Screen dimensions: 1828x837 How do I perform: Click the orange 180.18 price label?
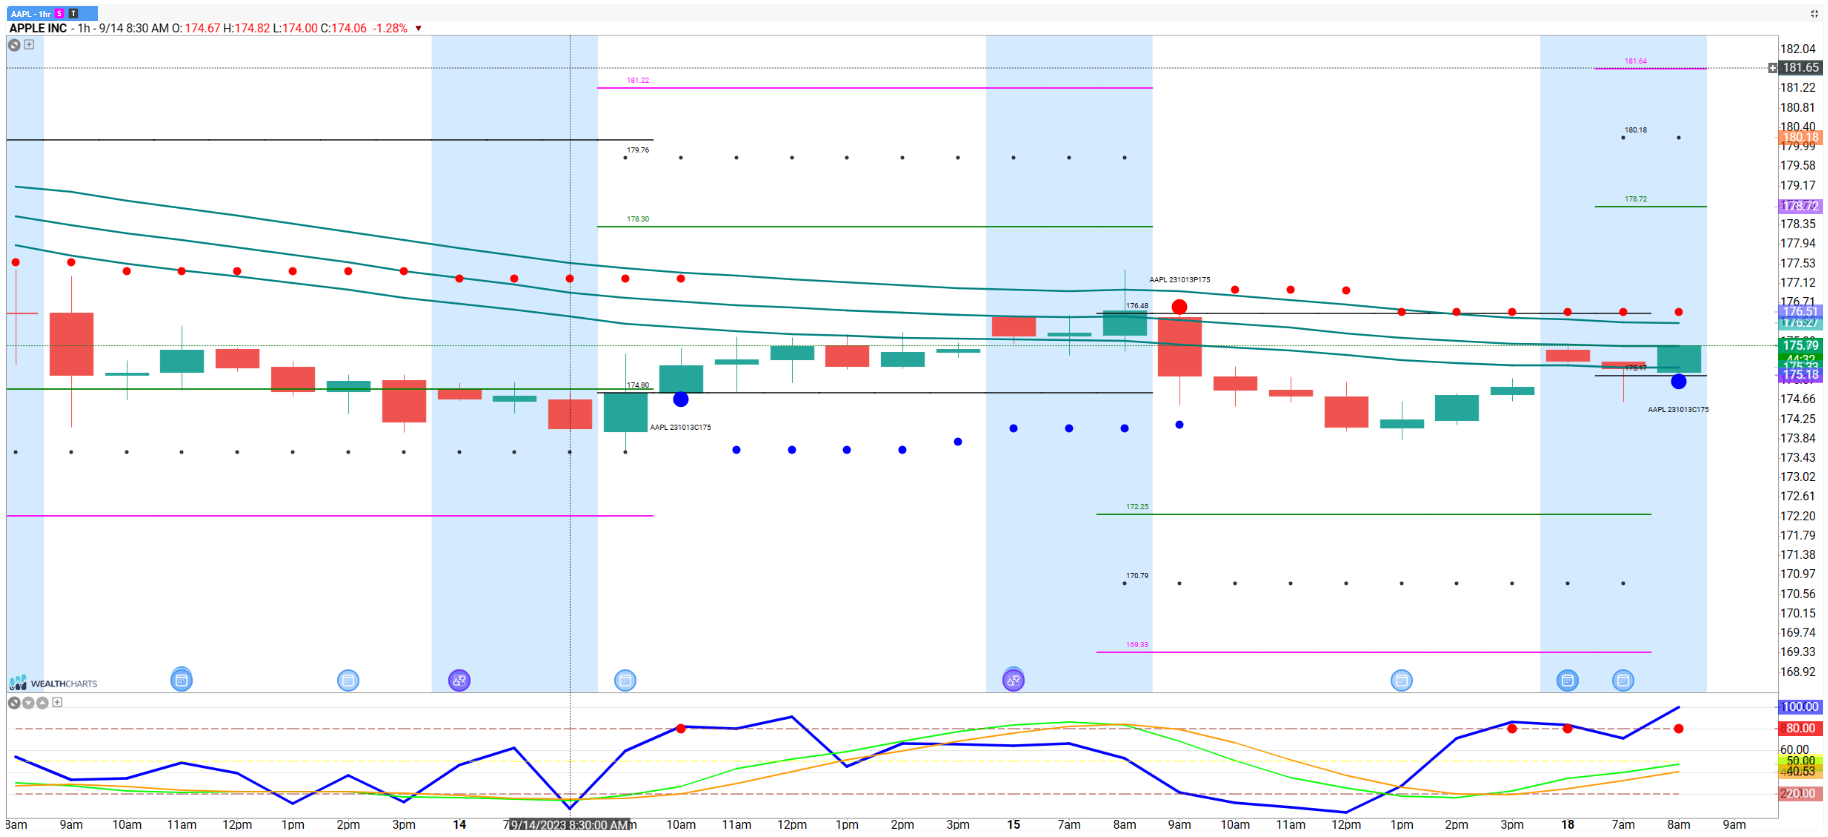pyautogui.click(x=1801, y=137)
